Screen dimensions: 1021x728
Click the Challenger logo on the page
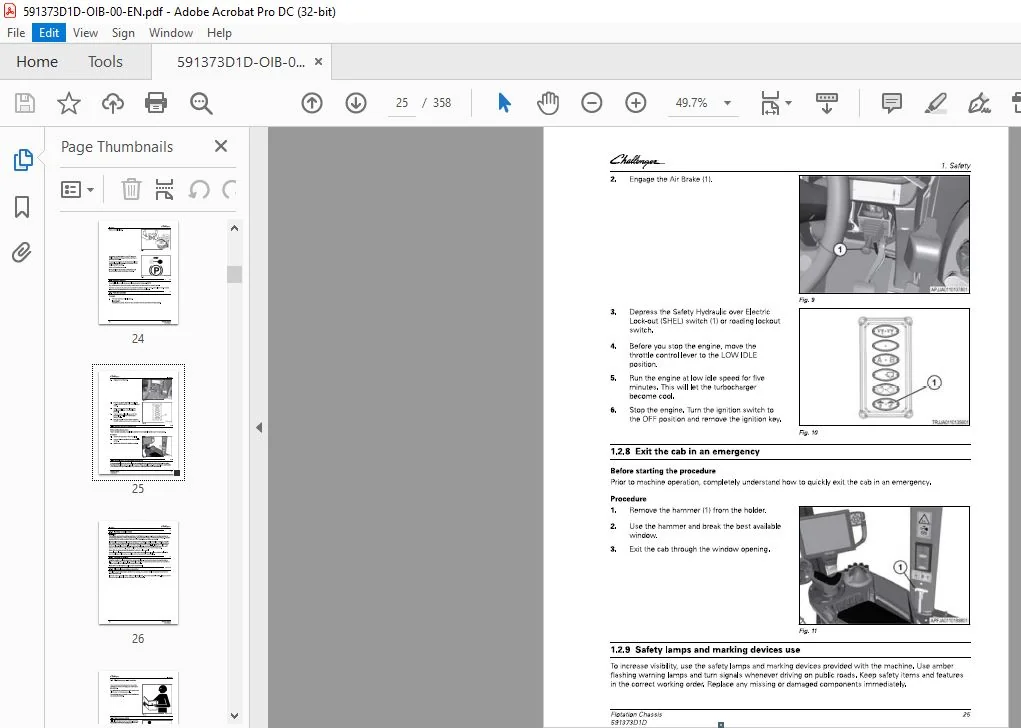(x=637, y=160)
